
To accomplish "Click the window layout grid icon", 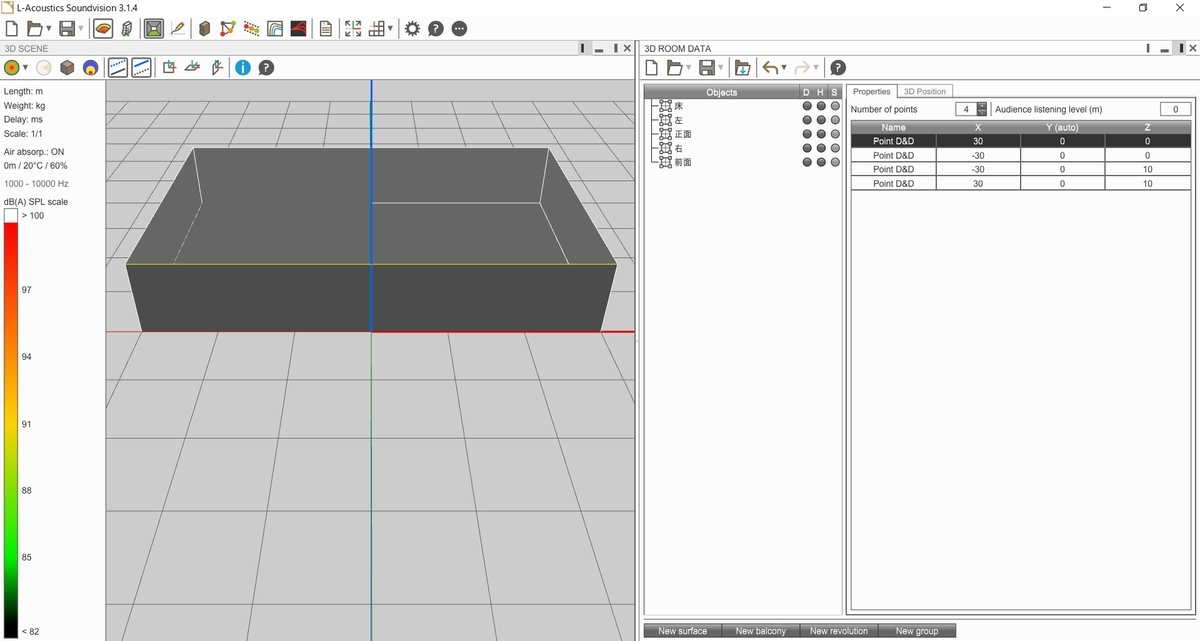I will [x=377, y=29].
